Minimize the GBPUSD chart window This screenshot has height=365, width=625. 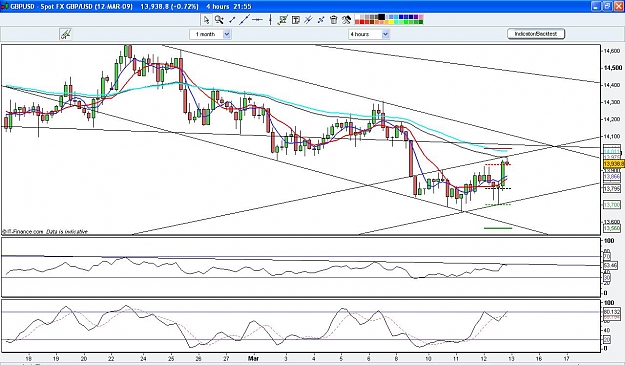point(596,6)
